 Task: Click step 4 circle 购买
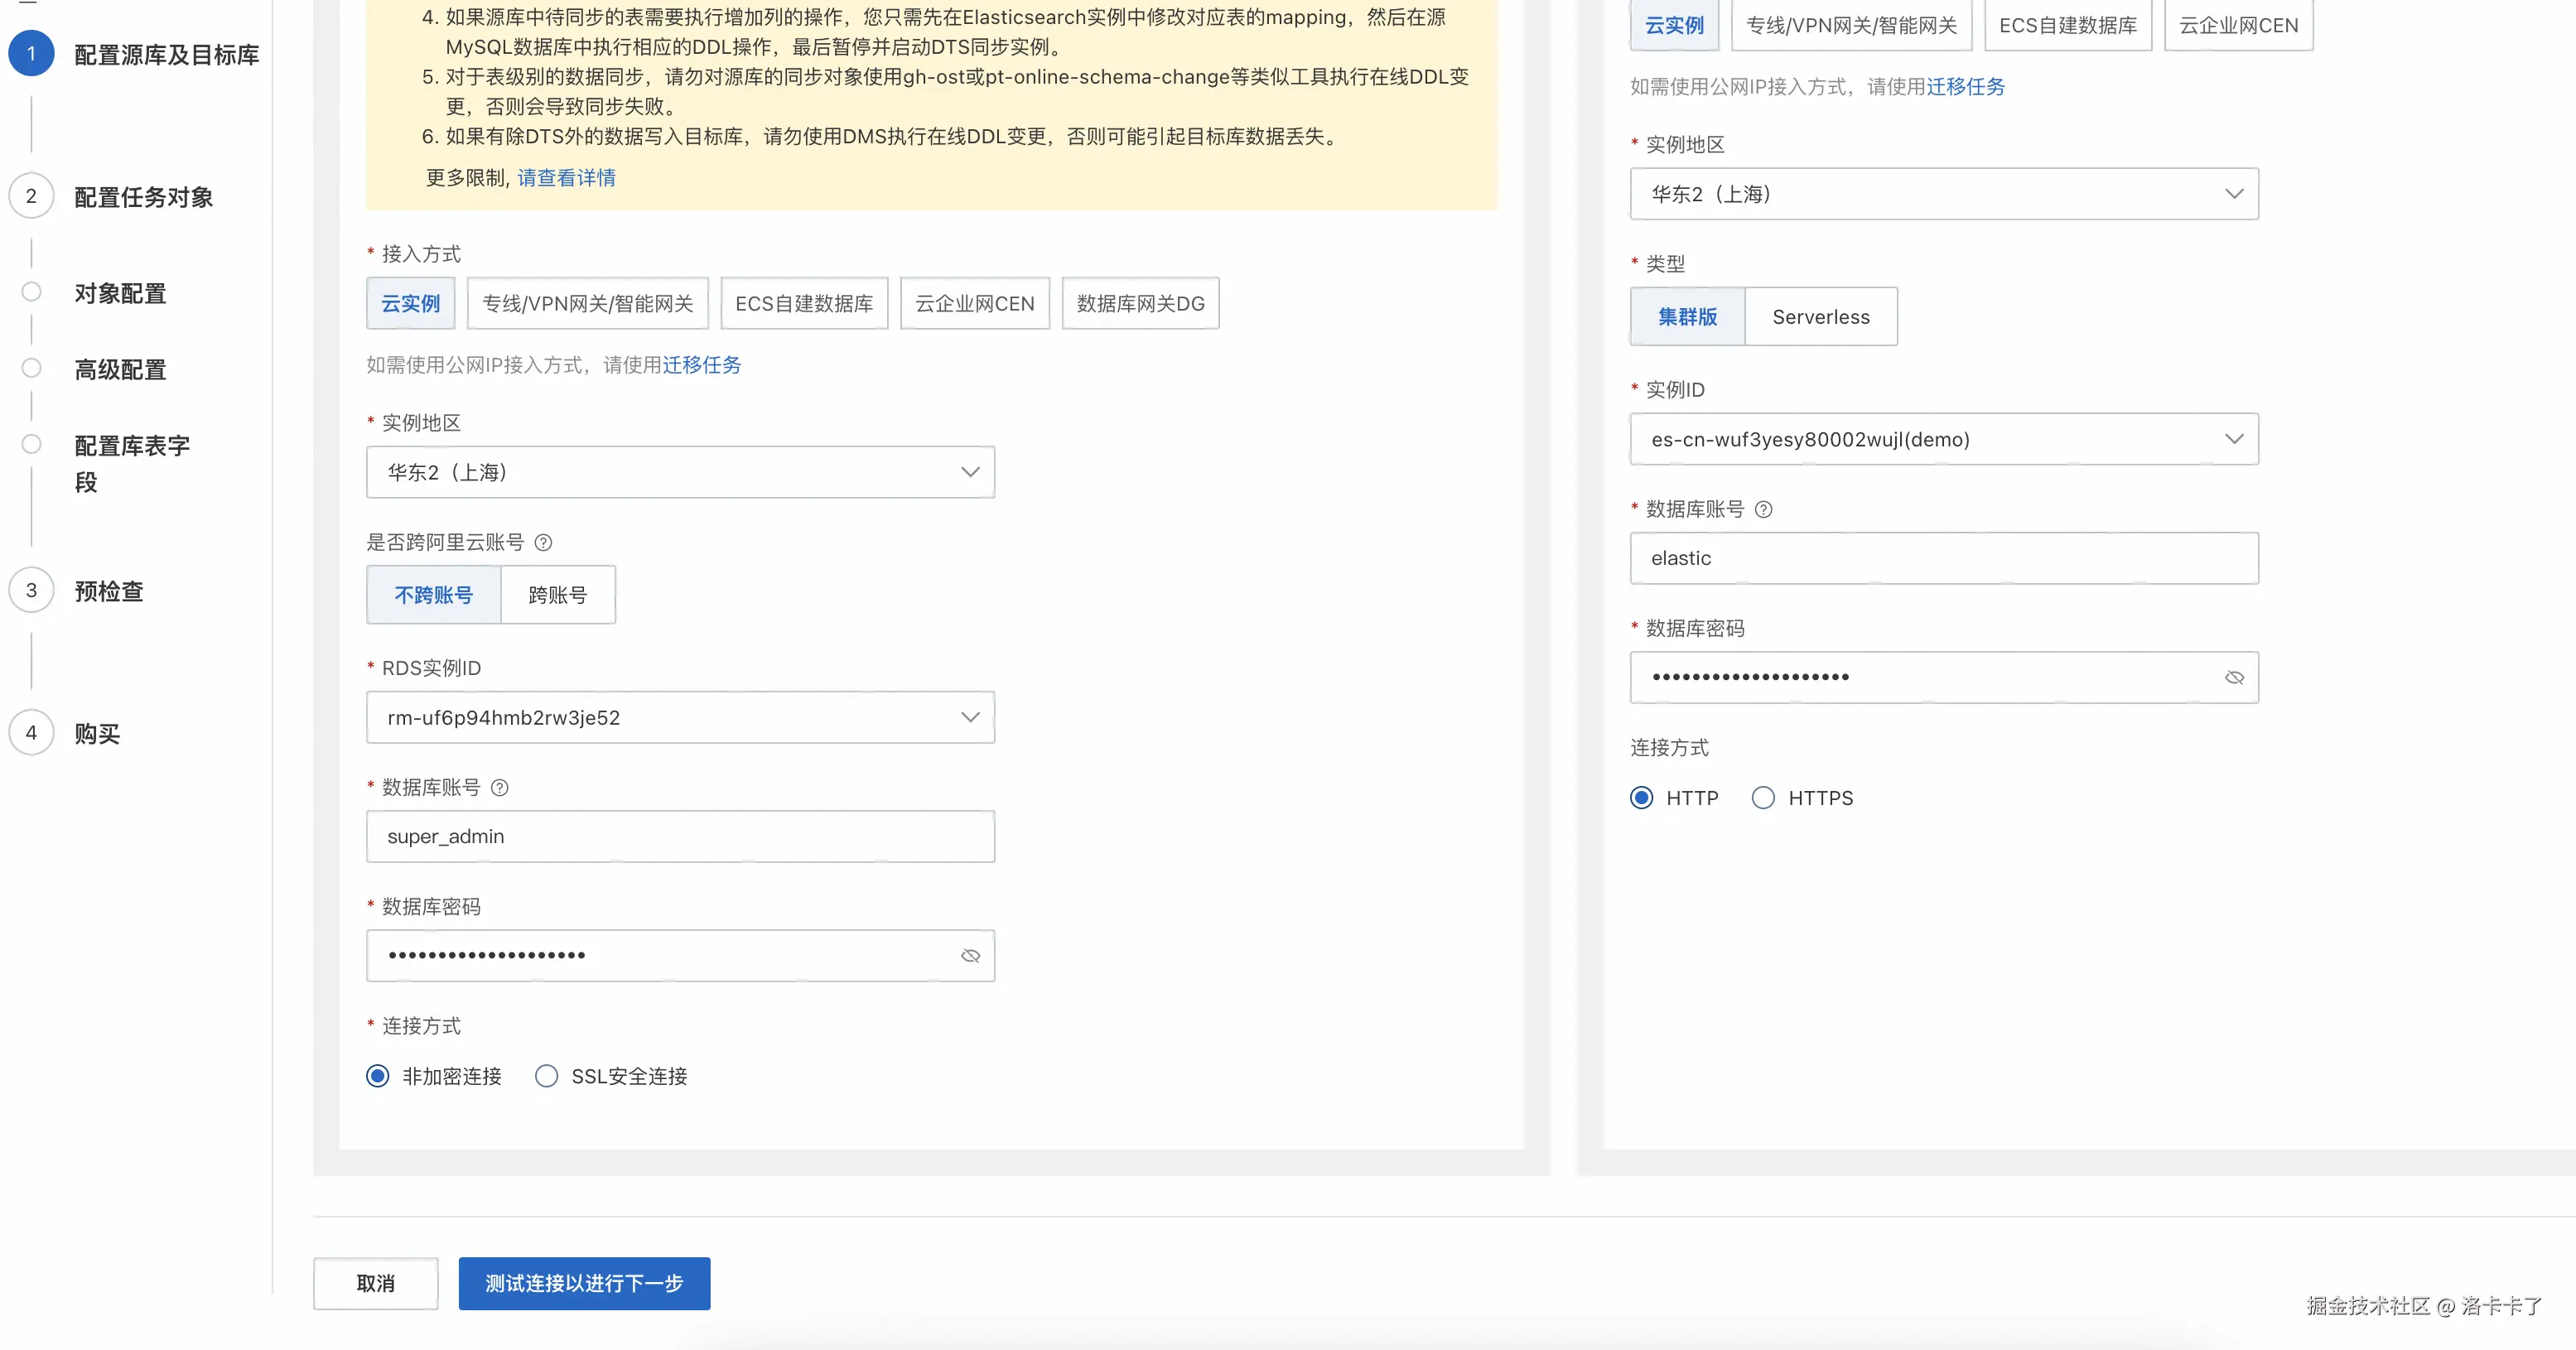31,732
